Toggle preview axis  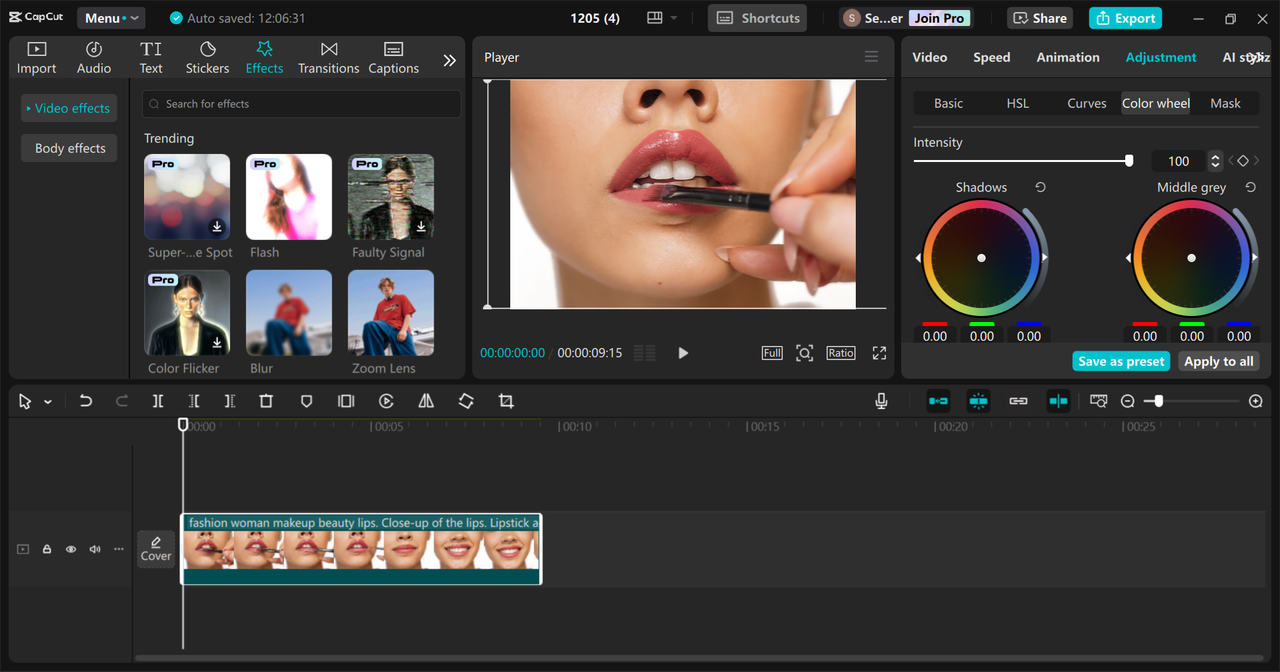click(x=1058, y=401)
